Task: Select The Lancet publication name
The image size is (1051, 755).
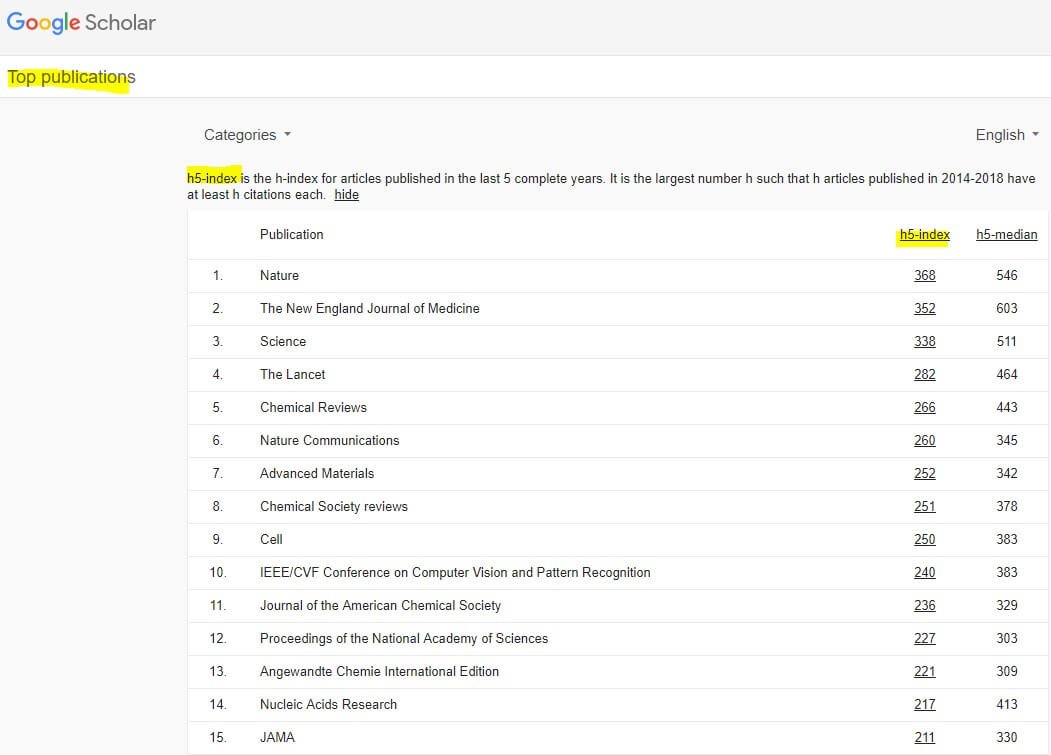Action: click(292, 374)
